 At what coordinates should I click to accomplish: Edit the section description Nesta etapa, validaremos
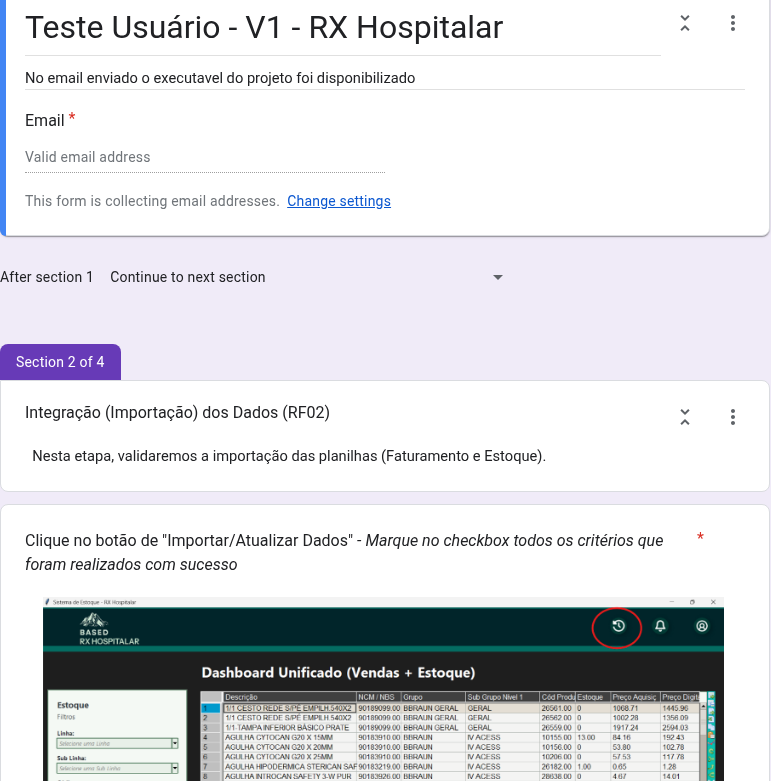point(289,456)
